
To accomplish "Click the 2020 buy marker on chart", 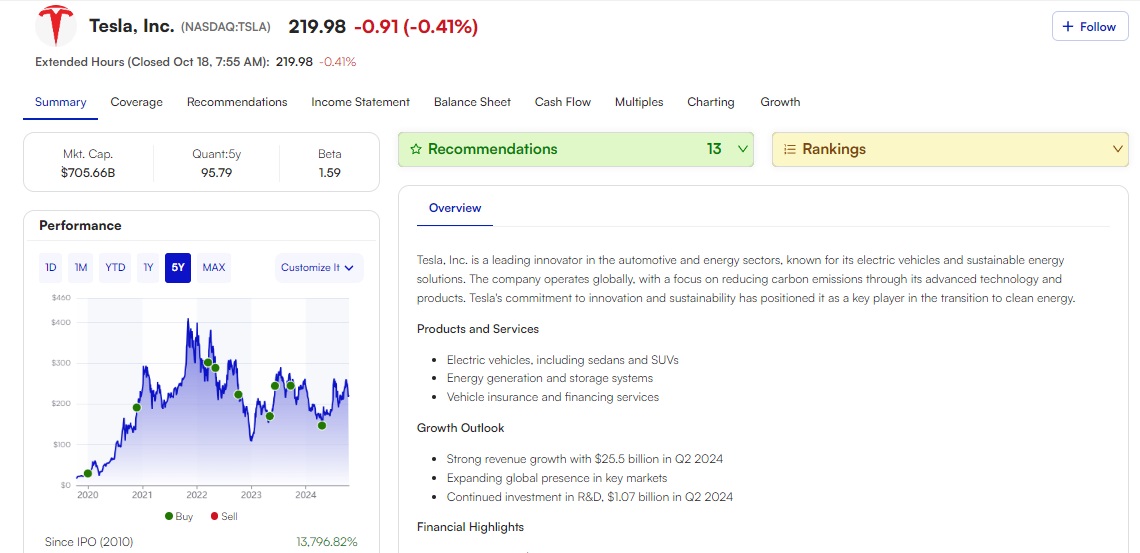I will (x=88, y=473).
